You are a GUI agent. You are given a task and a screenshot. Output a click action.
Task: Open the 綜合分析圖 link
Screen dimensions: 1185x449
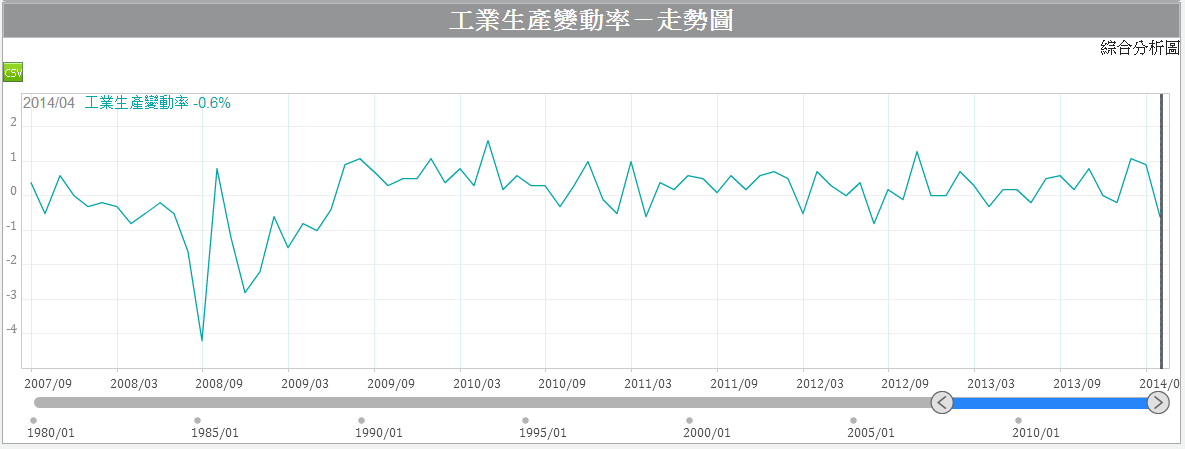(x=1140, y=48)
